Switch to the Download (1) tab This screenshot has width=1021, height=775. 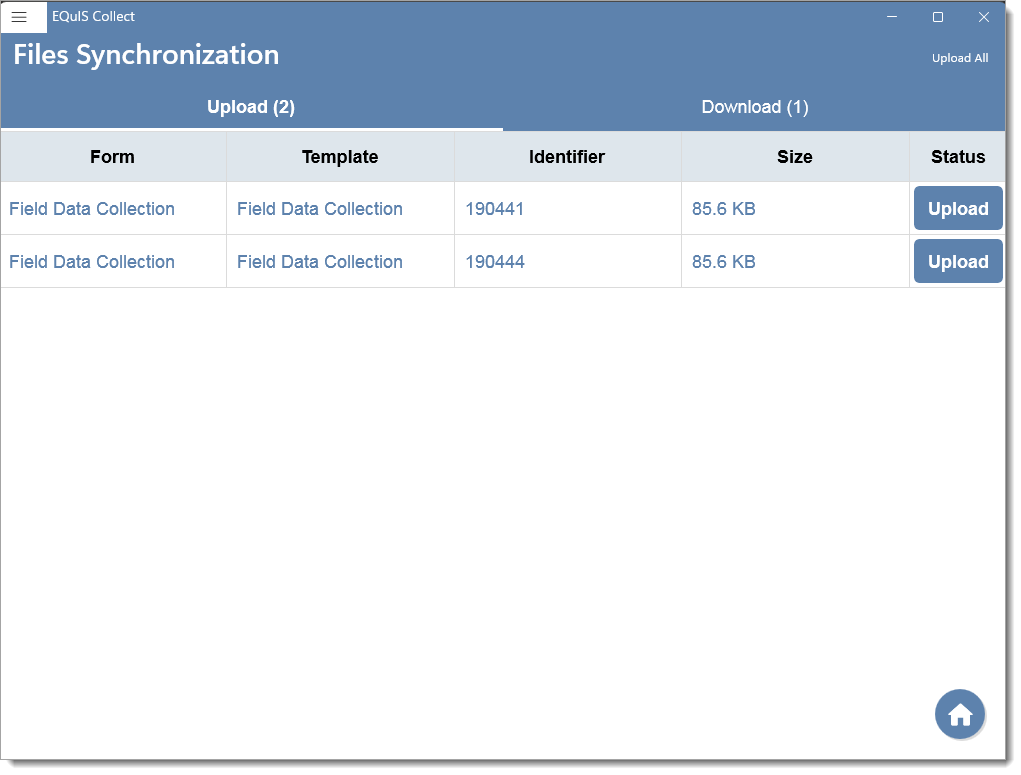tap(755, 107)
